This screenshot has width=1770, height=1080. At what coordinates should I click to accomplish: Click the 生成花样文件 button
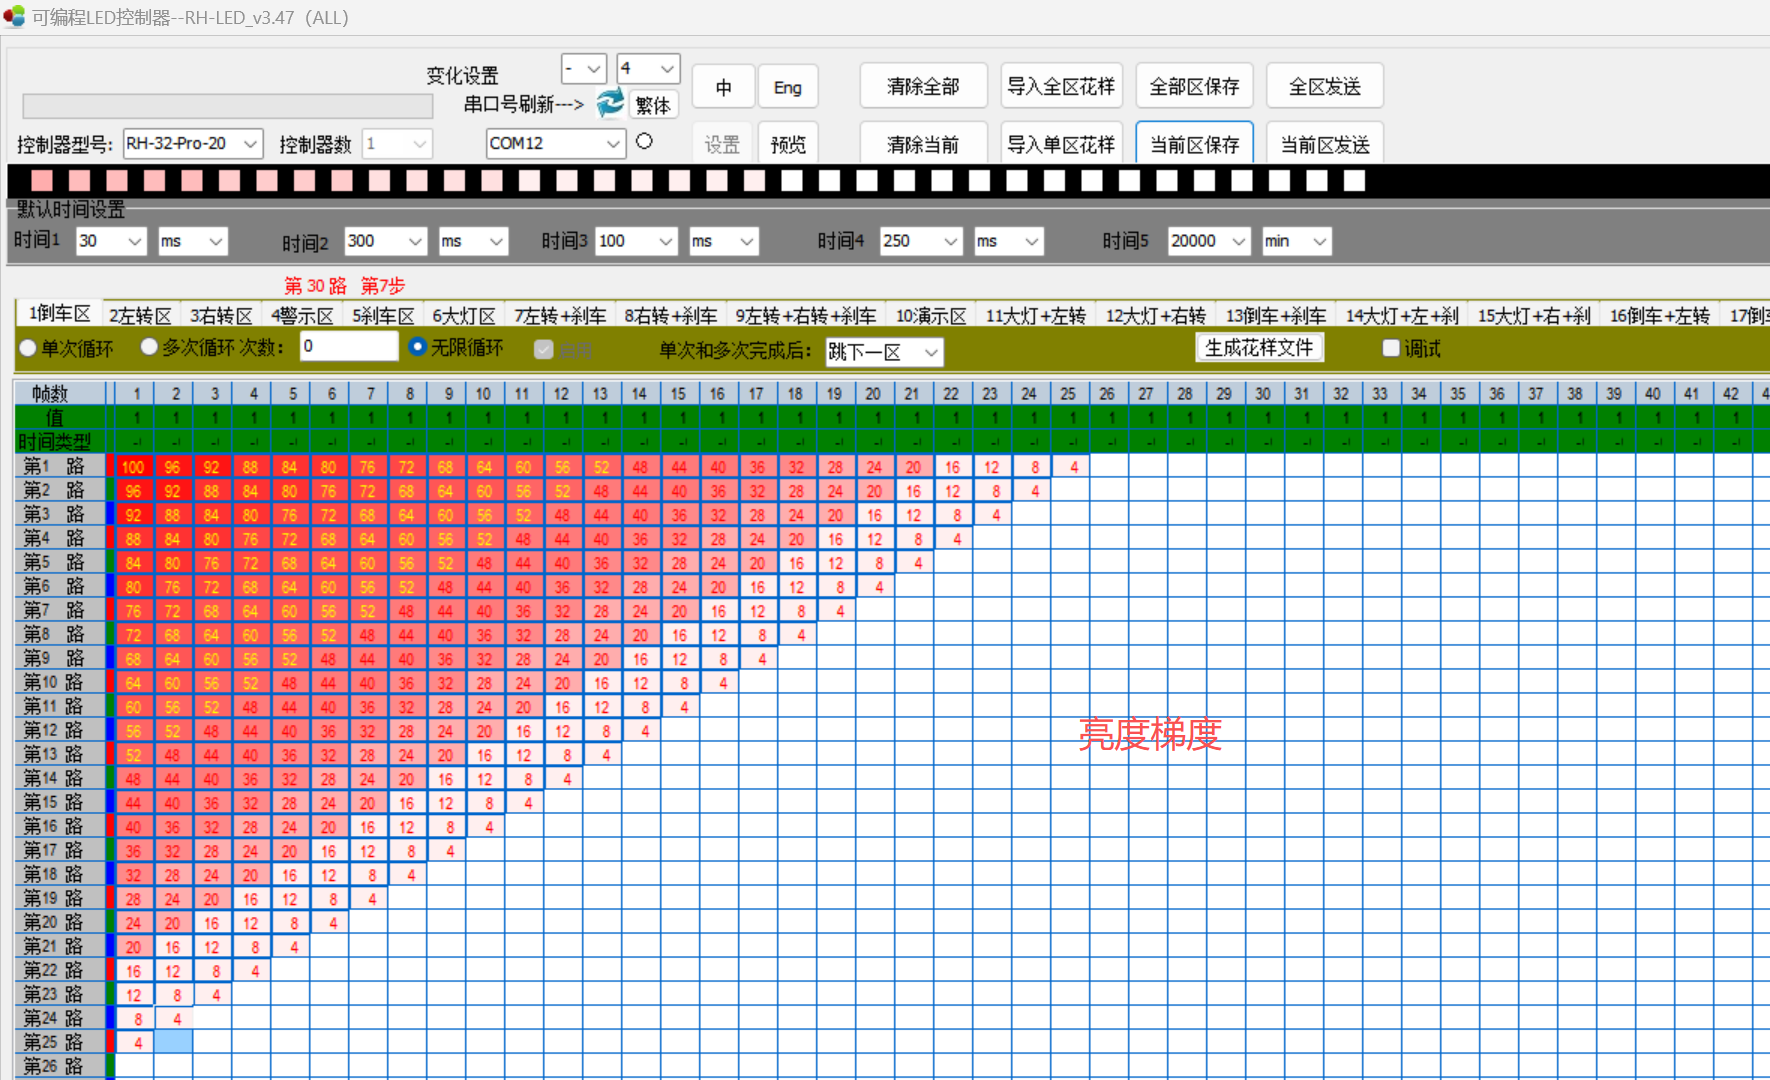tap(1259, 347)
